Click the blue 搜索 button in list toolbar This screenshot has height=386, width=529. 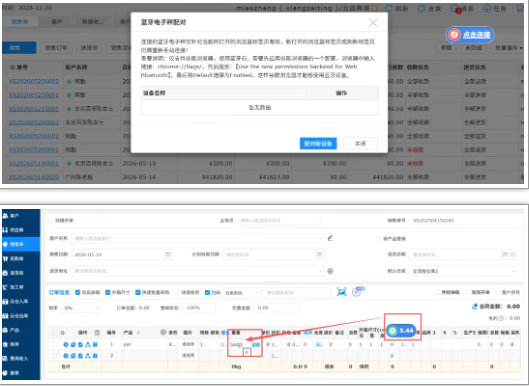coord(19,48)
